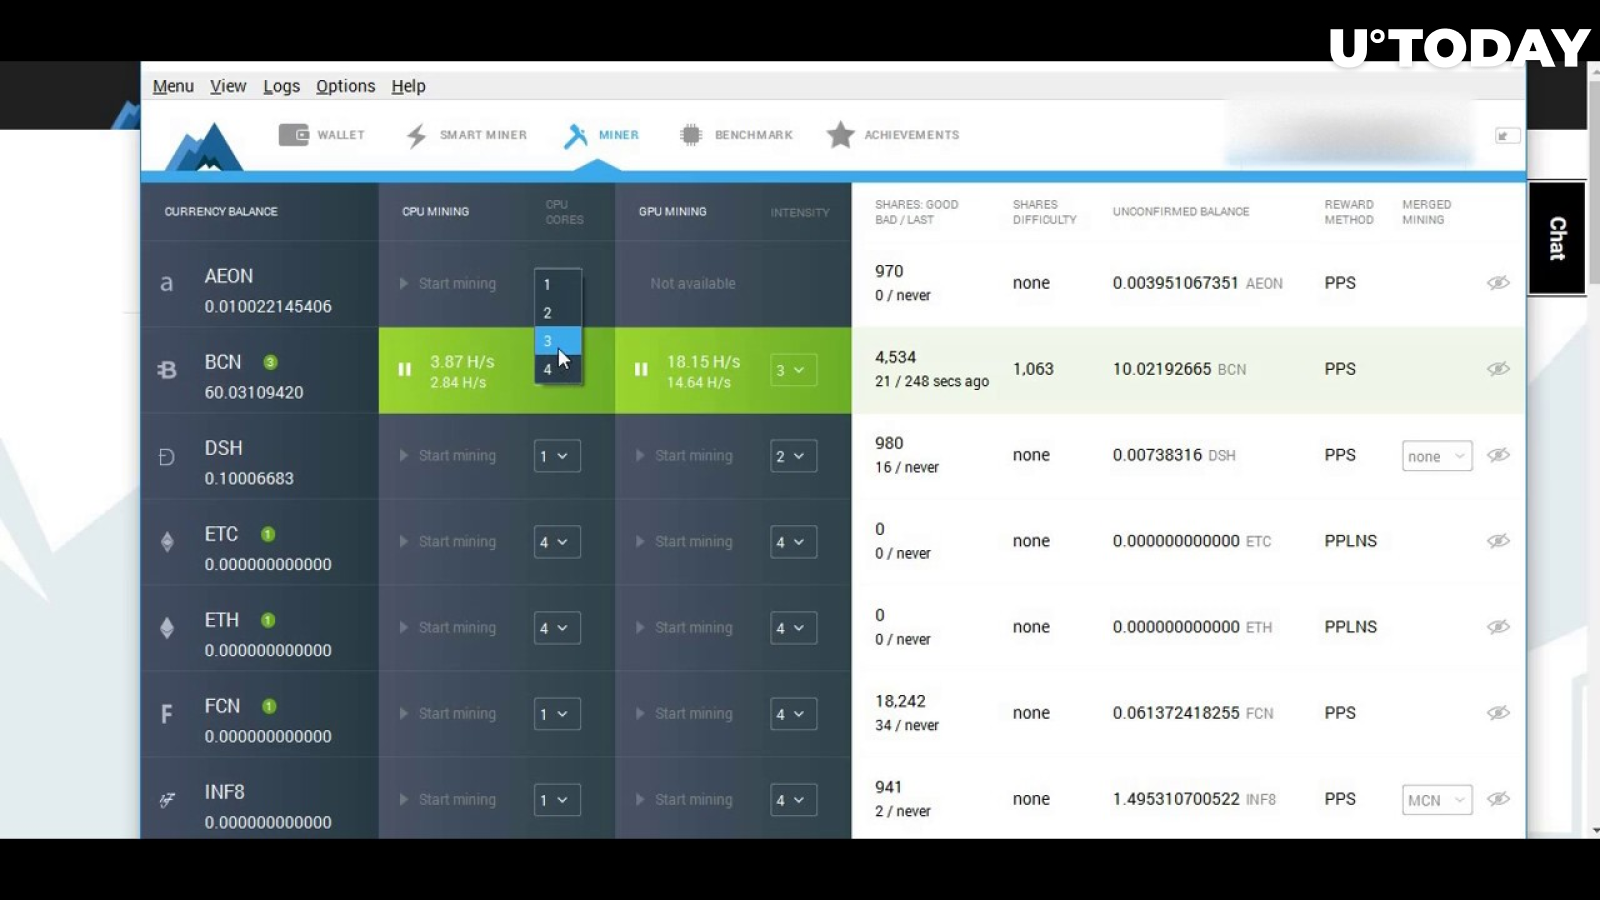Start DSH GPU mining
The image size is (1600, 900).
(684, 456)
